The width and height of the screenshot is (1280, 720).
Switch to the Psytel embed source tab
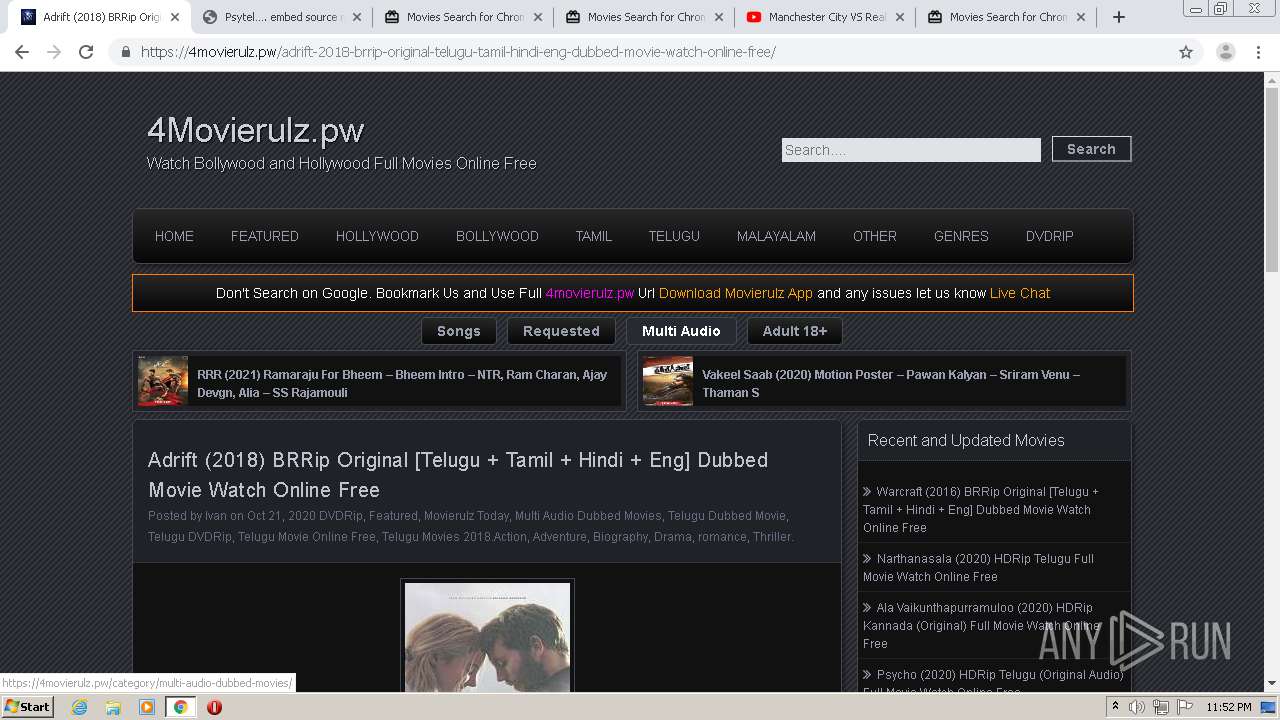(281, 17)
